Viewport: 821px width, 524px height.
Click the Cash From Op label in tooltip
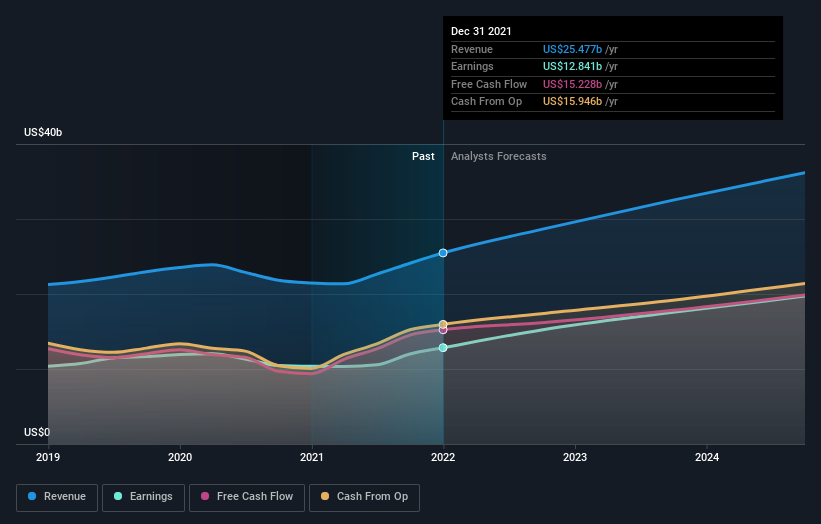(486, 102)
